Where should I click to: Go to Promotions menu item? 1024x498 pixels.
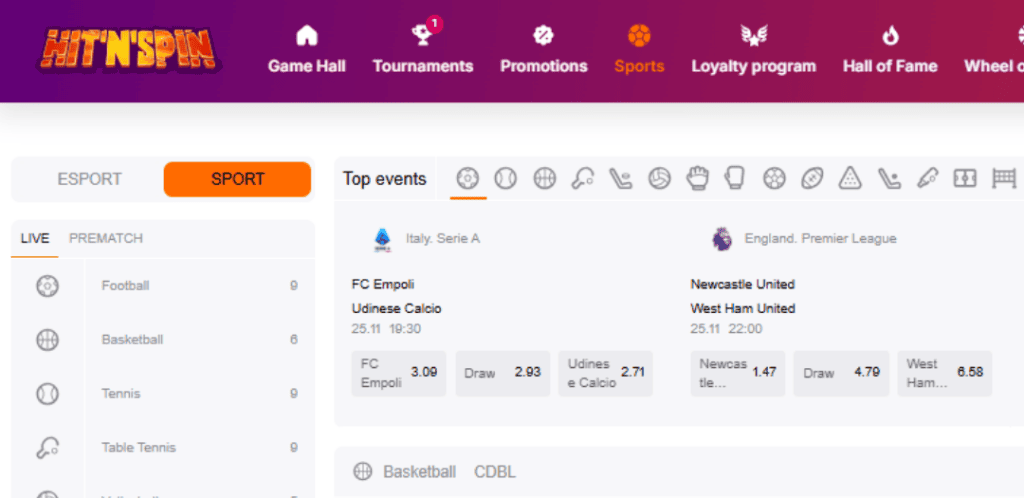[544, 67]
